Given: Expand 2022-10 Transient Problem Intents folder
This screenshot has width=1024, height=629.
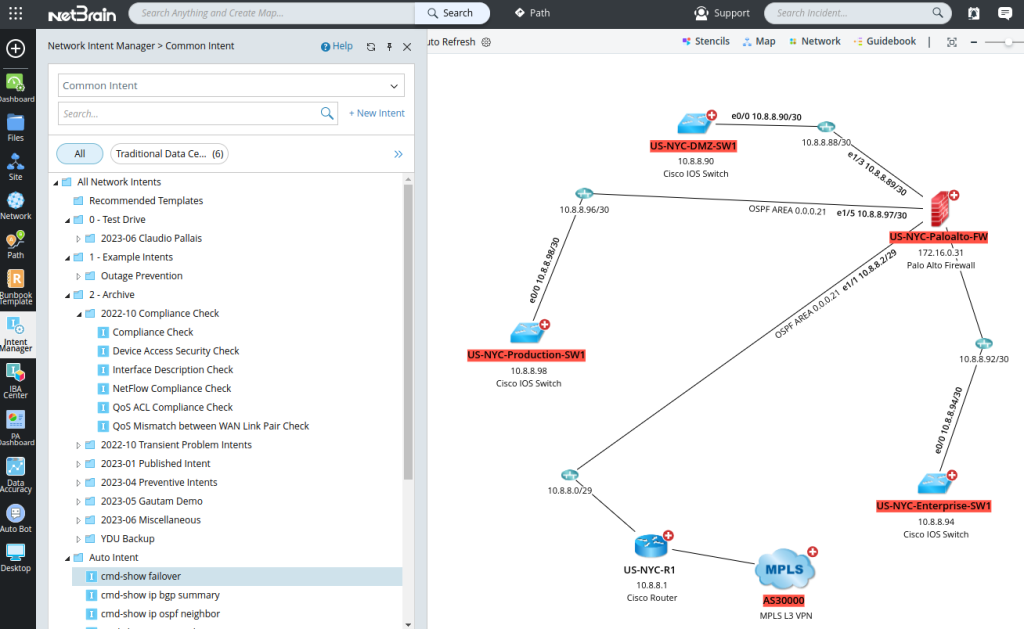Looking at the screenshot, I should coord(78,445).
